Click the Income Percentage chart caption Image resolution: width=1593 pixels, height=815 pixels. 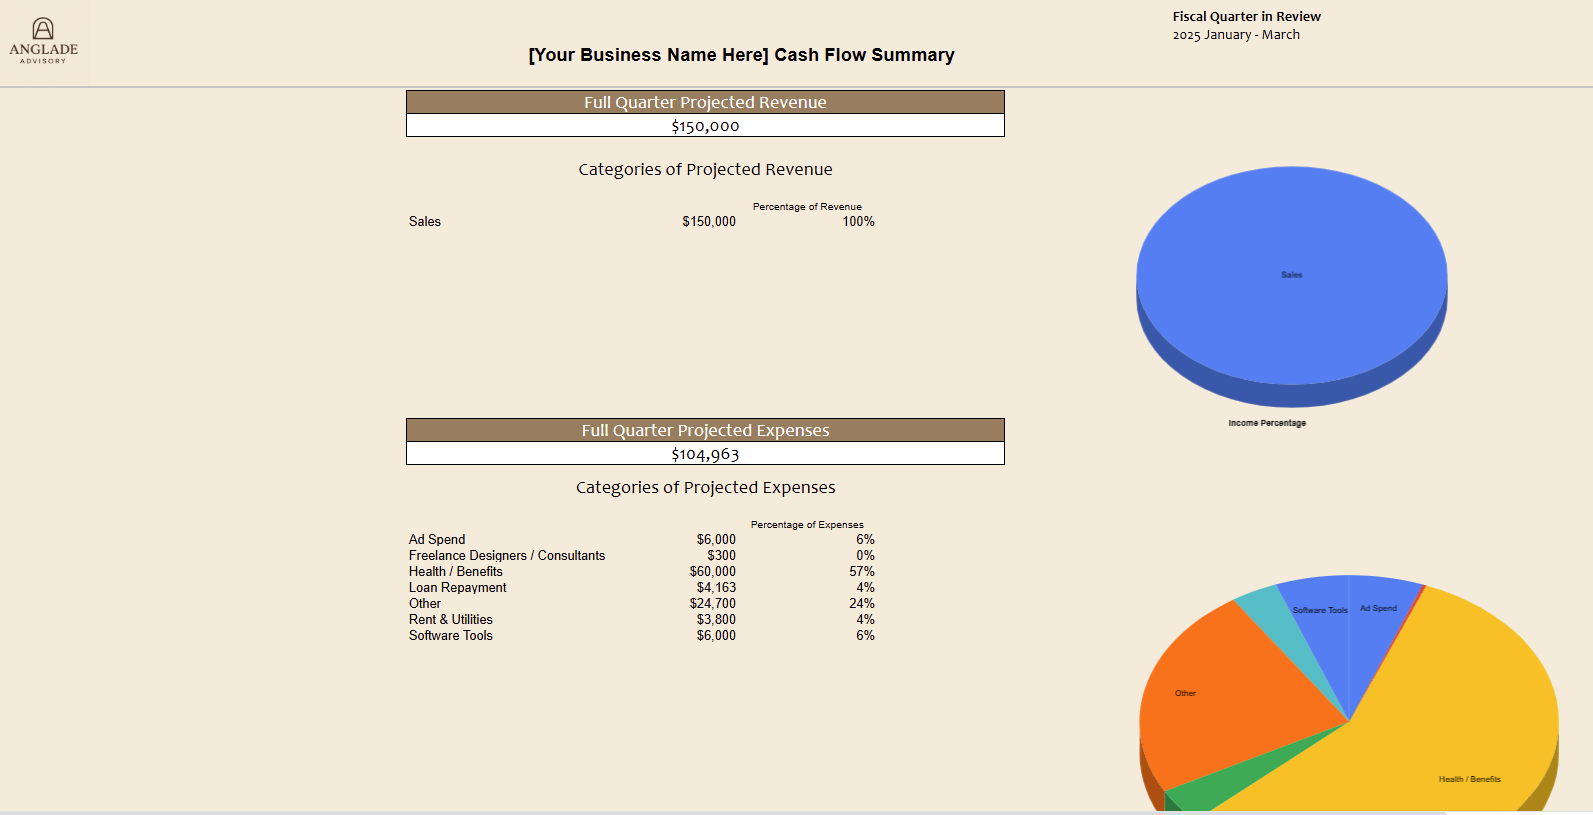click(1267, 423)
